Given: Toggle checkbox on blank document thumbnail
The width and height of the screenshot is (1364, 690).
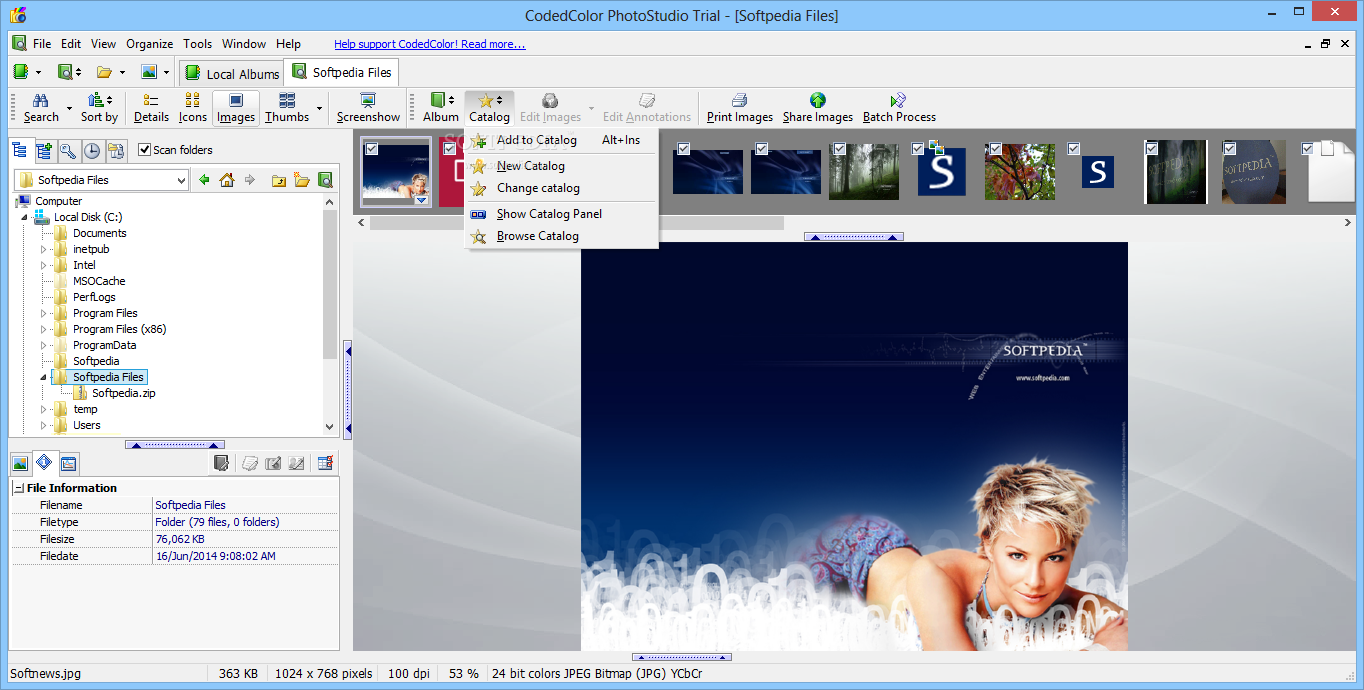Looking at the screenshot, I should tap(1308, 149).
